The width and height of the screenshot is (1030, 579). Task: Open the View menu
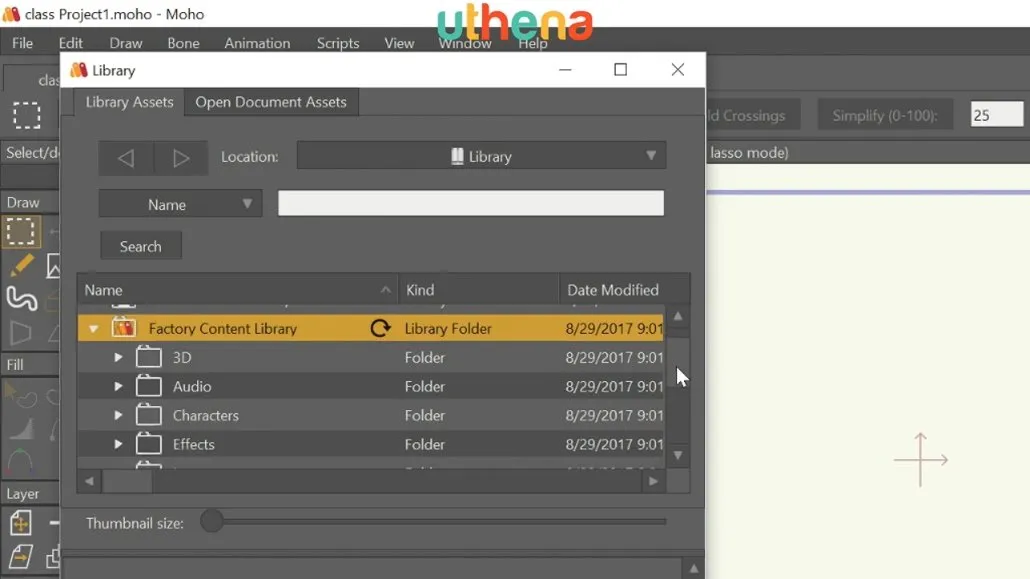399,43
